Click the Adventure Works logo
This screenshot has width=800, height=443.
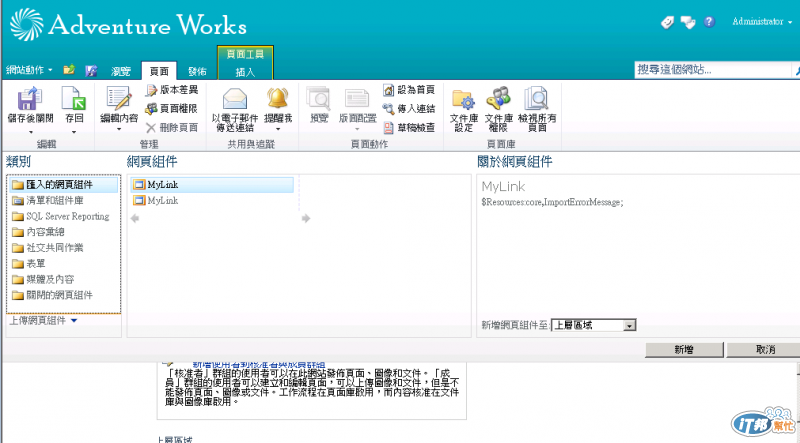point(129,24)
